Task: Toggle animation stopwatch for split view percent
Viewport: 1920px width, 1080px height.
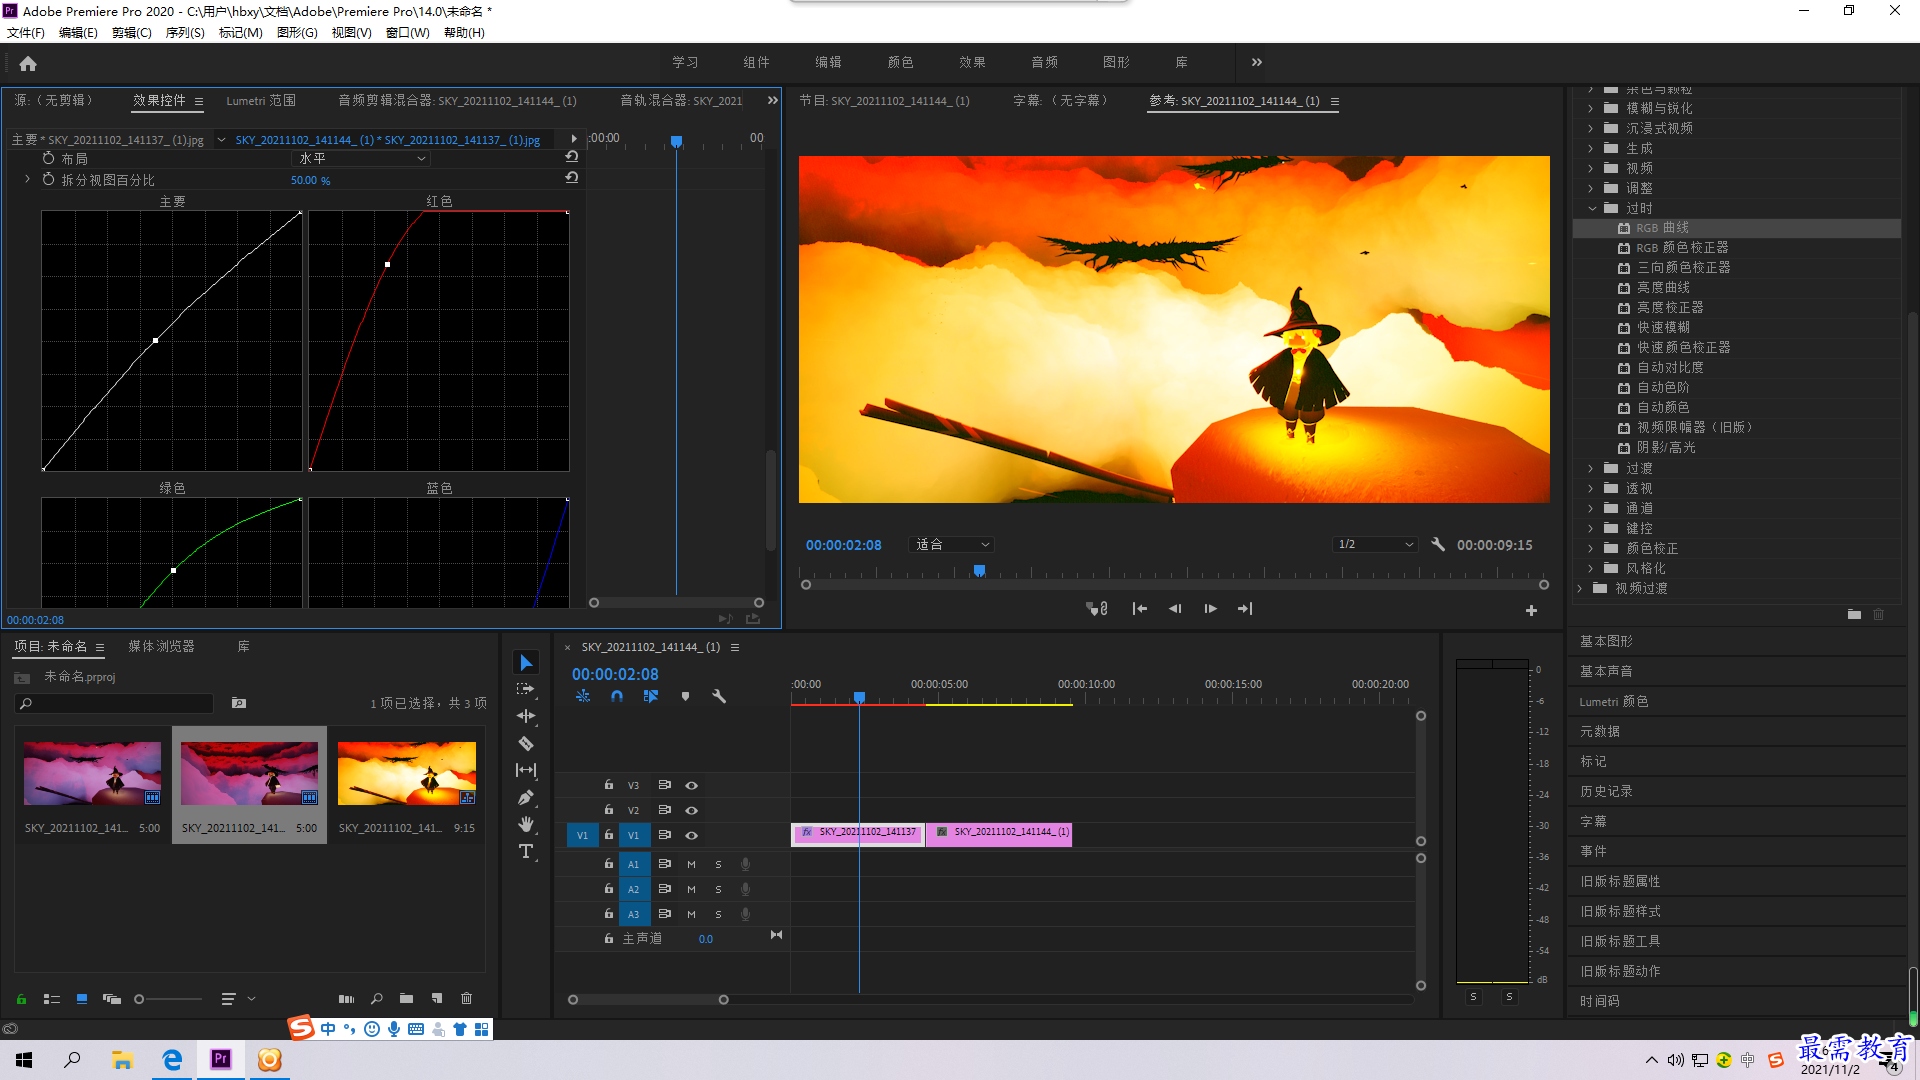Action: click(x=48, y=179)
